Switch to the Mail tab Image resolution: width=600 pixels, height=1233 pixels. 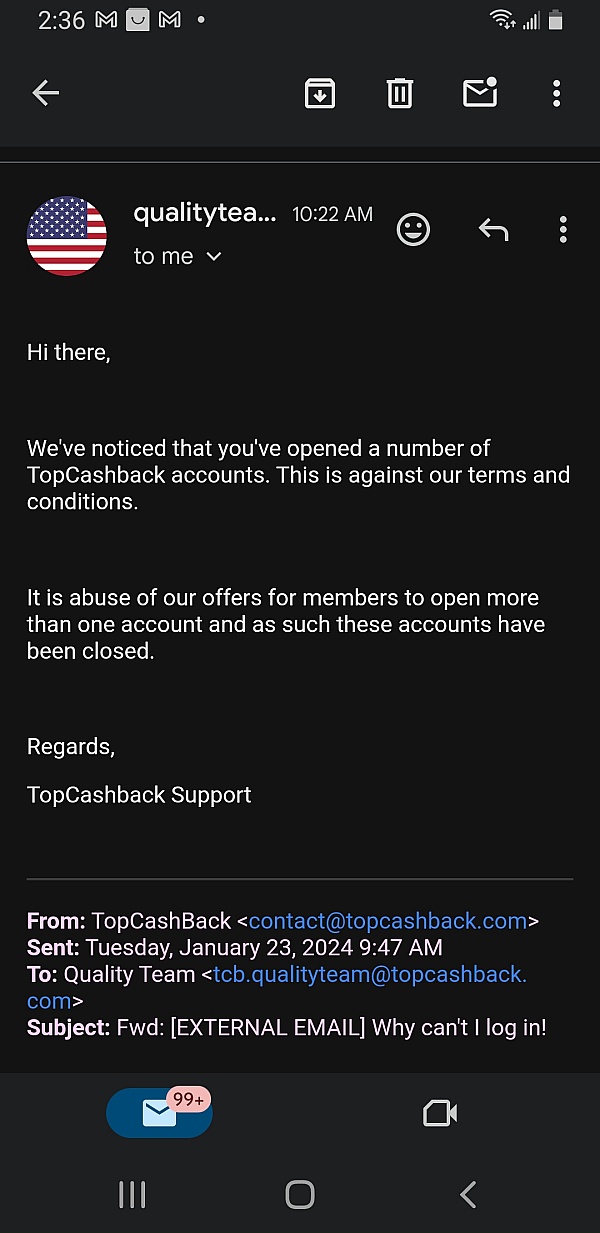pos(159,1113)
